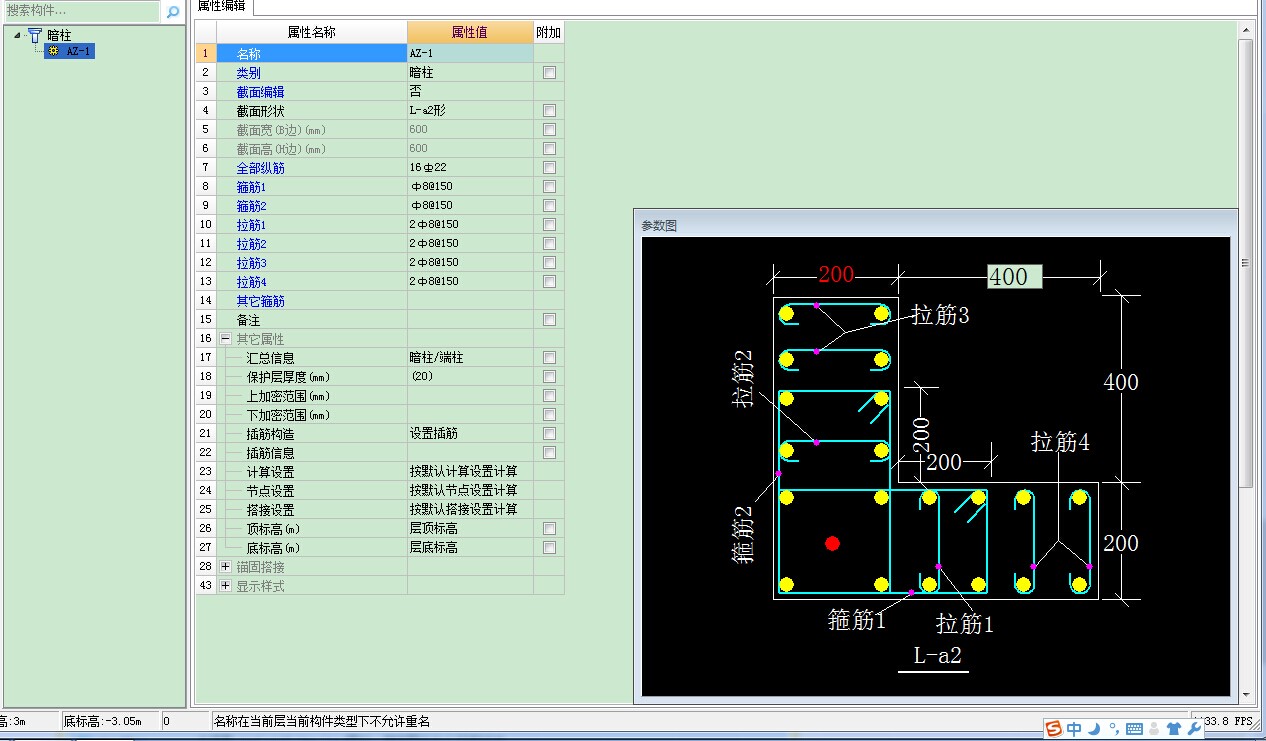
Task: Click the 其它箍筋 property link
Action: click(x=260, y=301)
